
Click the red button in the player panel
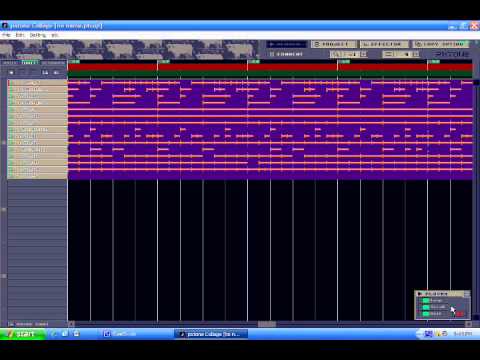(460, 313)
